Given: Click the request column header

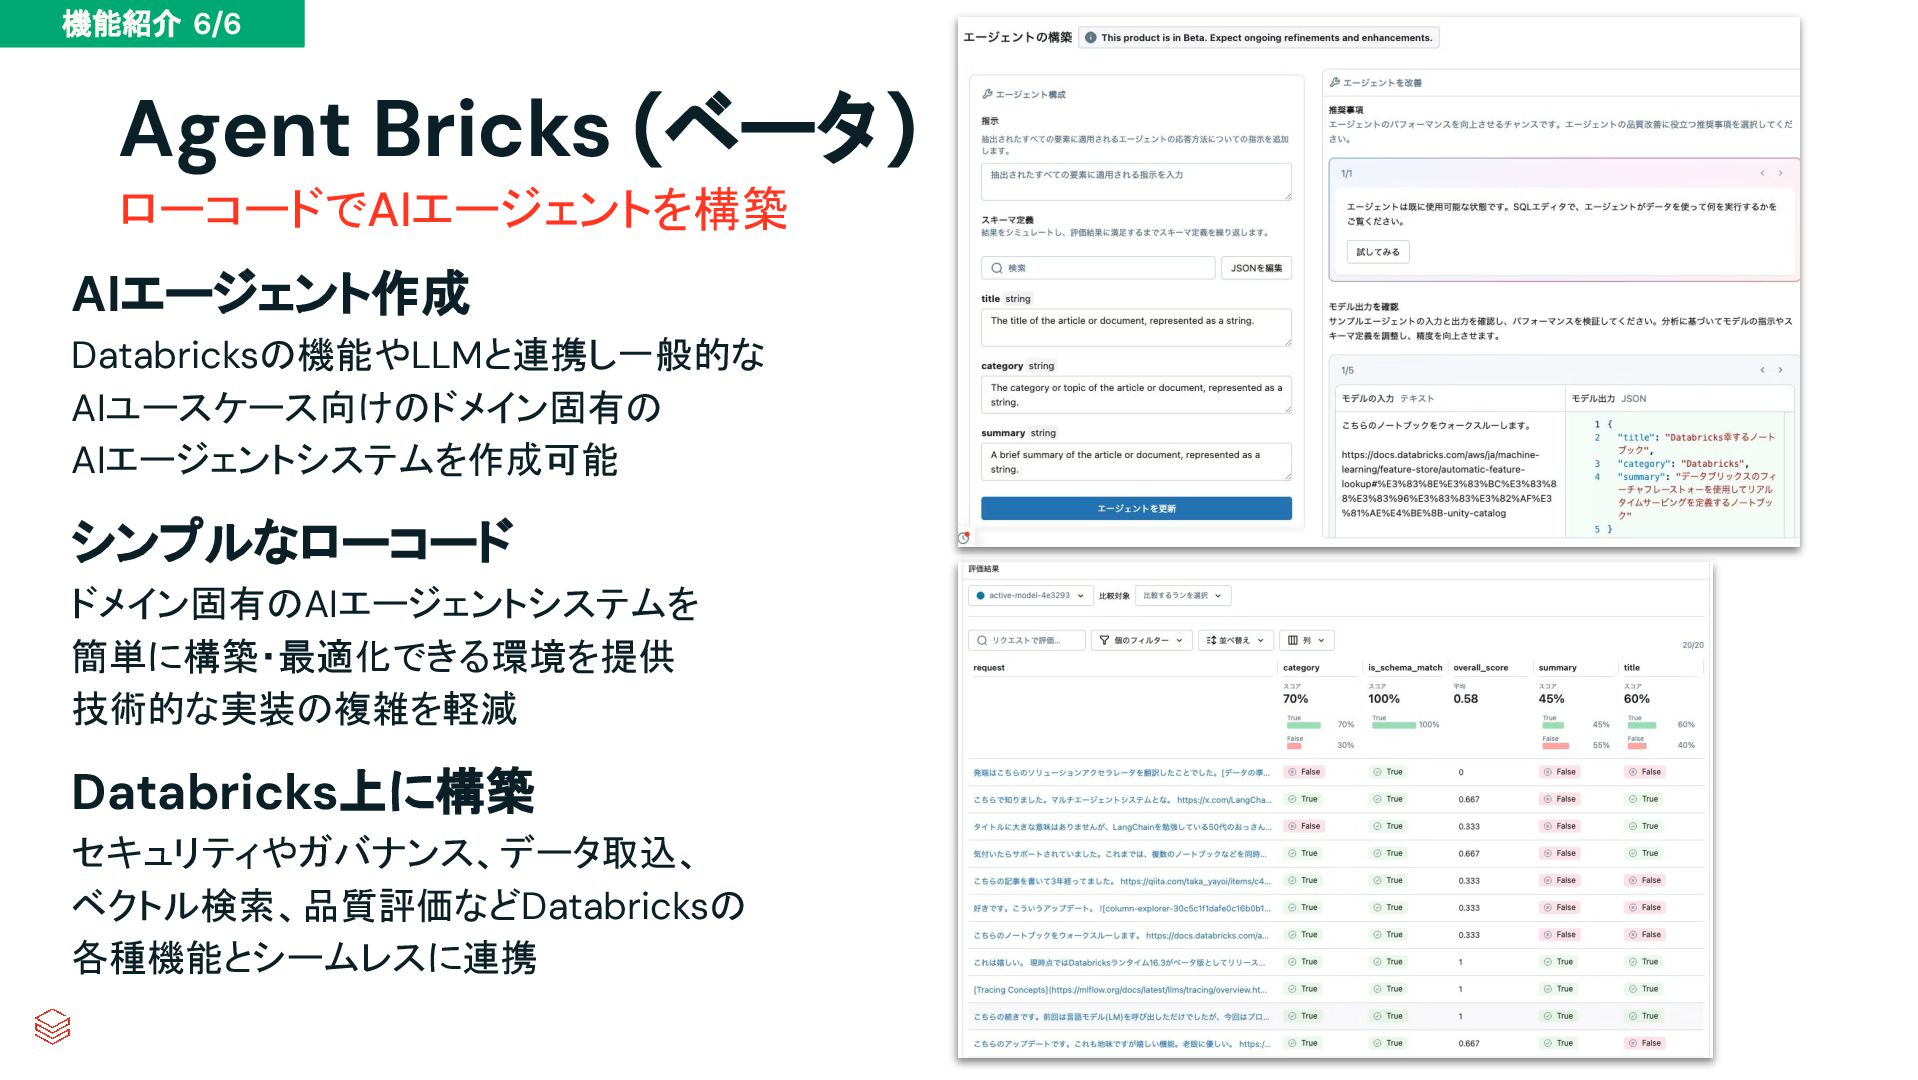Looking at the screenshot, I should click(989, 668).
